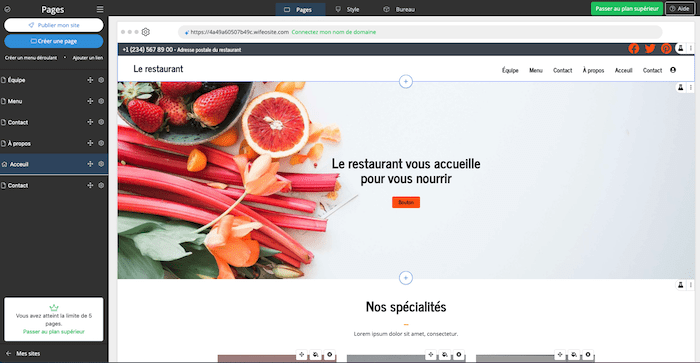The image size is (700, 363).
Task: Click the move handle icon for Équipe page
Action: point(90,80)
